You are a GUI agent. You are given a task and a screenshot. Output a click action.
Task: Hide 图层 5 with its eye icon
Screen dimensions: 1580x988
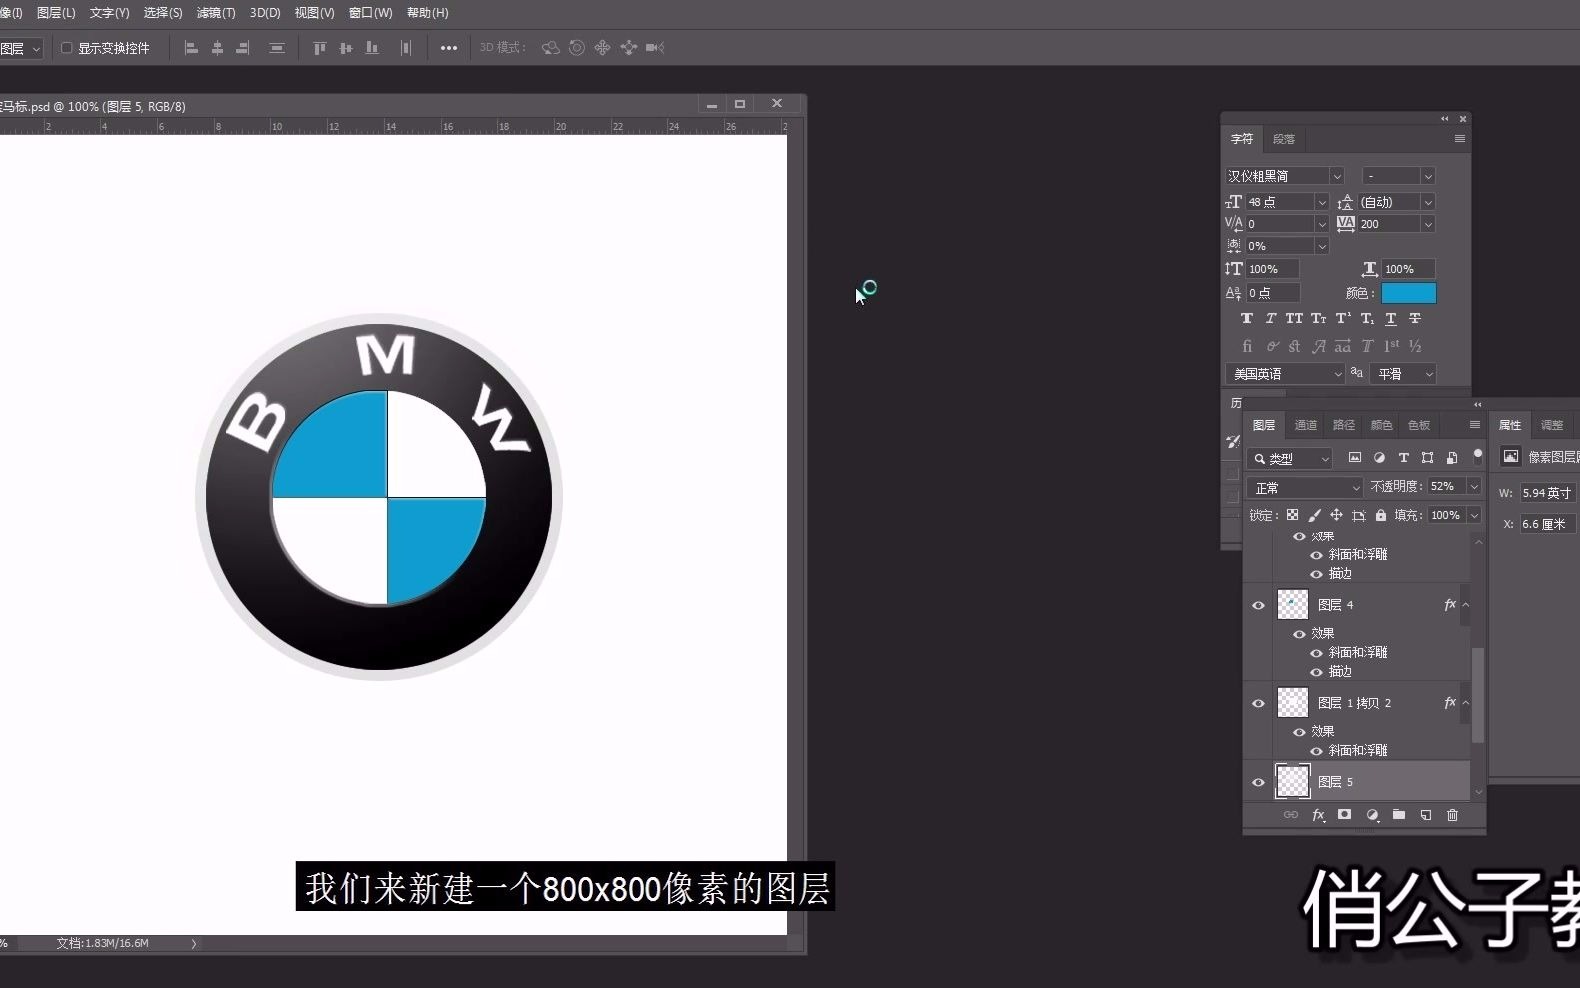point(1259,782)
